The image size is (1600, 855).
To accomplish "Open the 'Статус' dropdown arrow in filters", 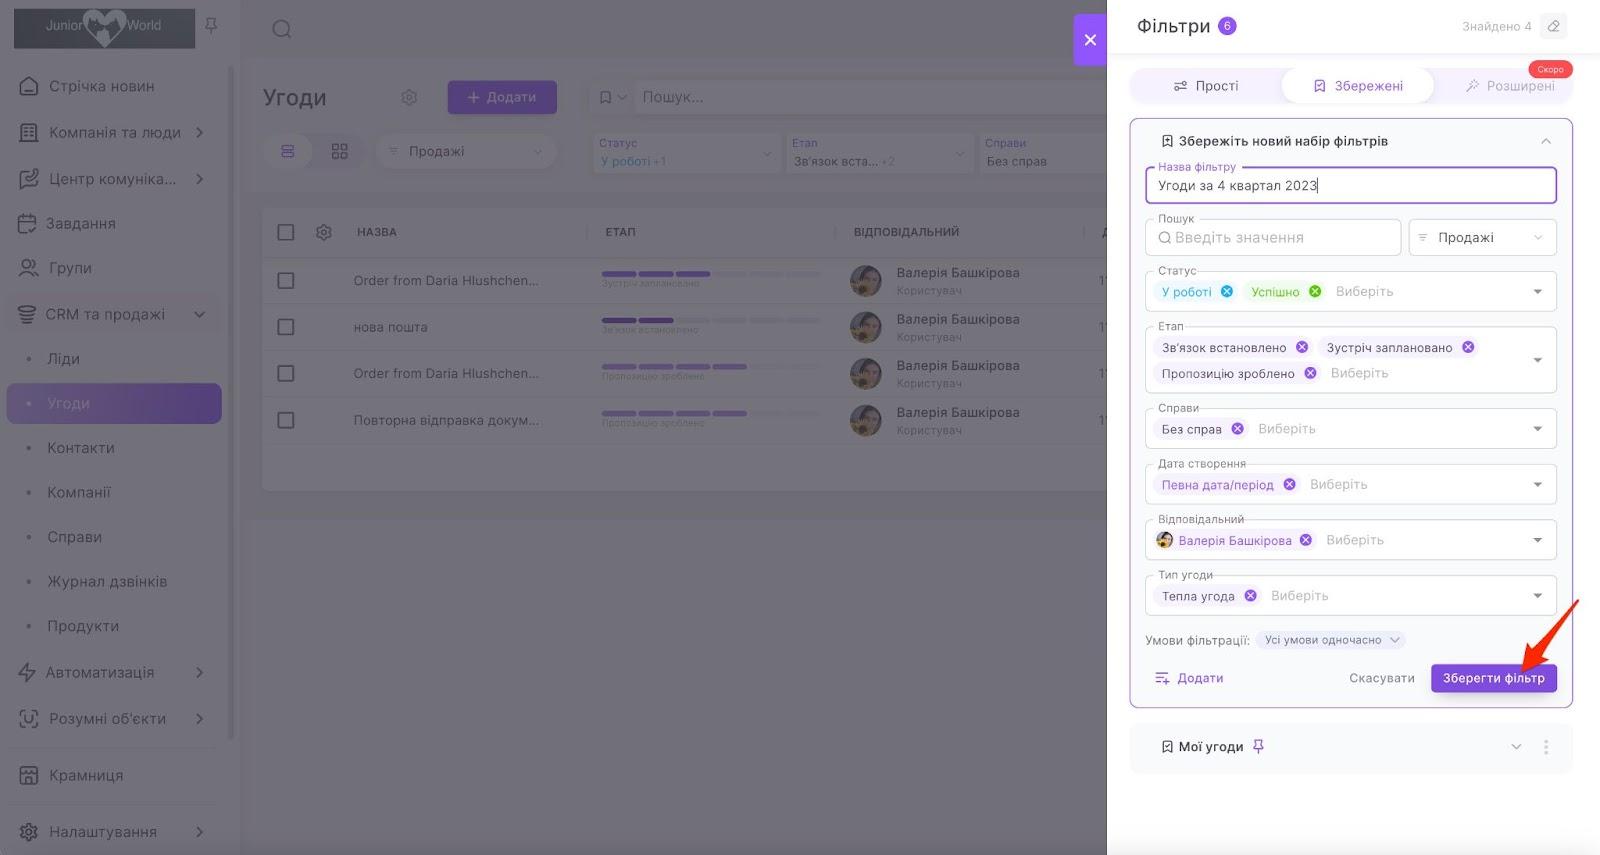I will [1537, 292].
